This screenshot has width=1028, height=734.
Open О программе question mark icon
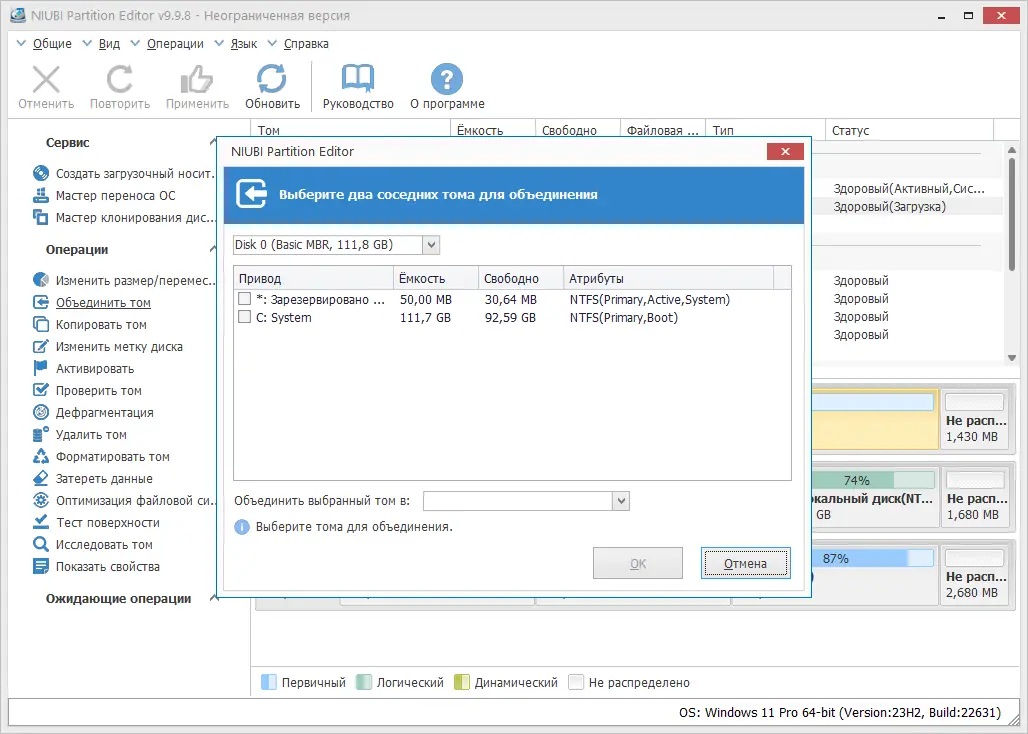click(x=447, y=79)
